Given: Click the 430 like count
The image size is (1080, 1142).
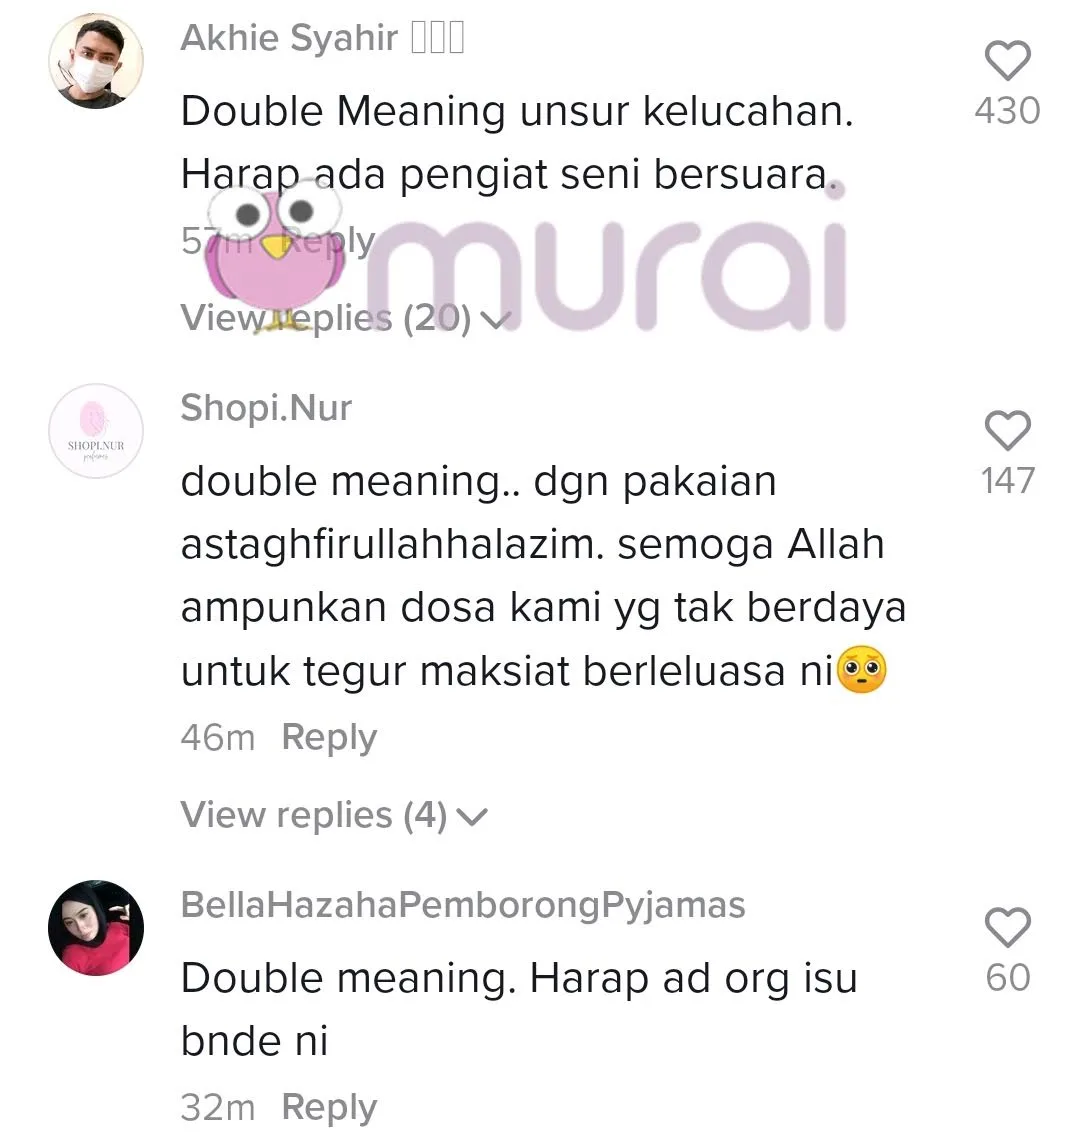Looking at the screenshot, I should [x=1008, y=111].
